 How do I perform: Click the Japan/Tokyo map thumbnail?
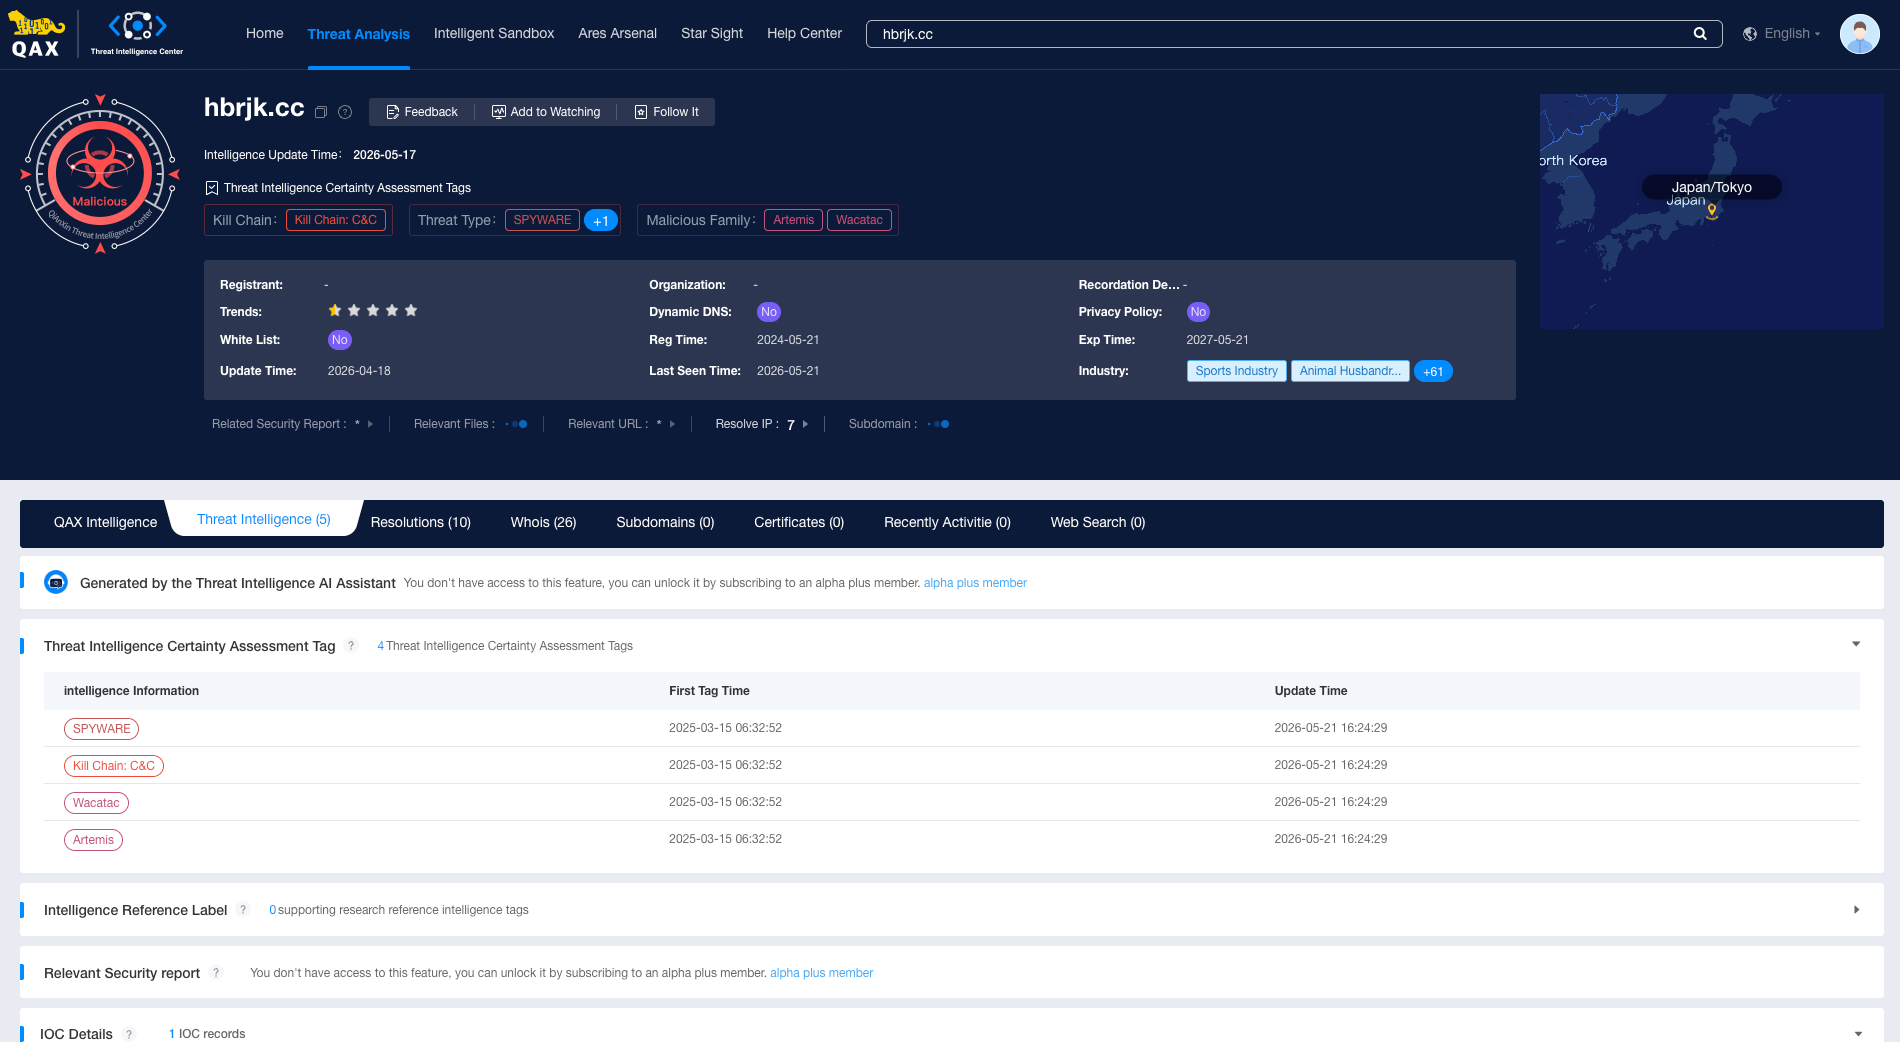pos(1712,211)
